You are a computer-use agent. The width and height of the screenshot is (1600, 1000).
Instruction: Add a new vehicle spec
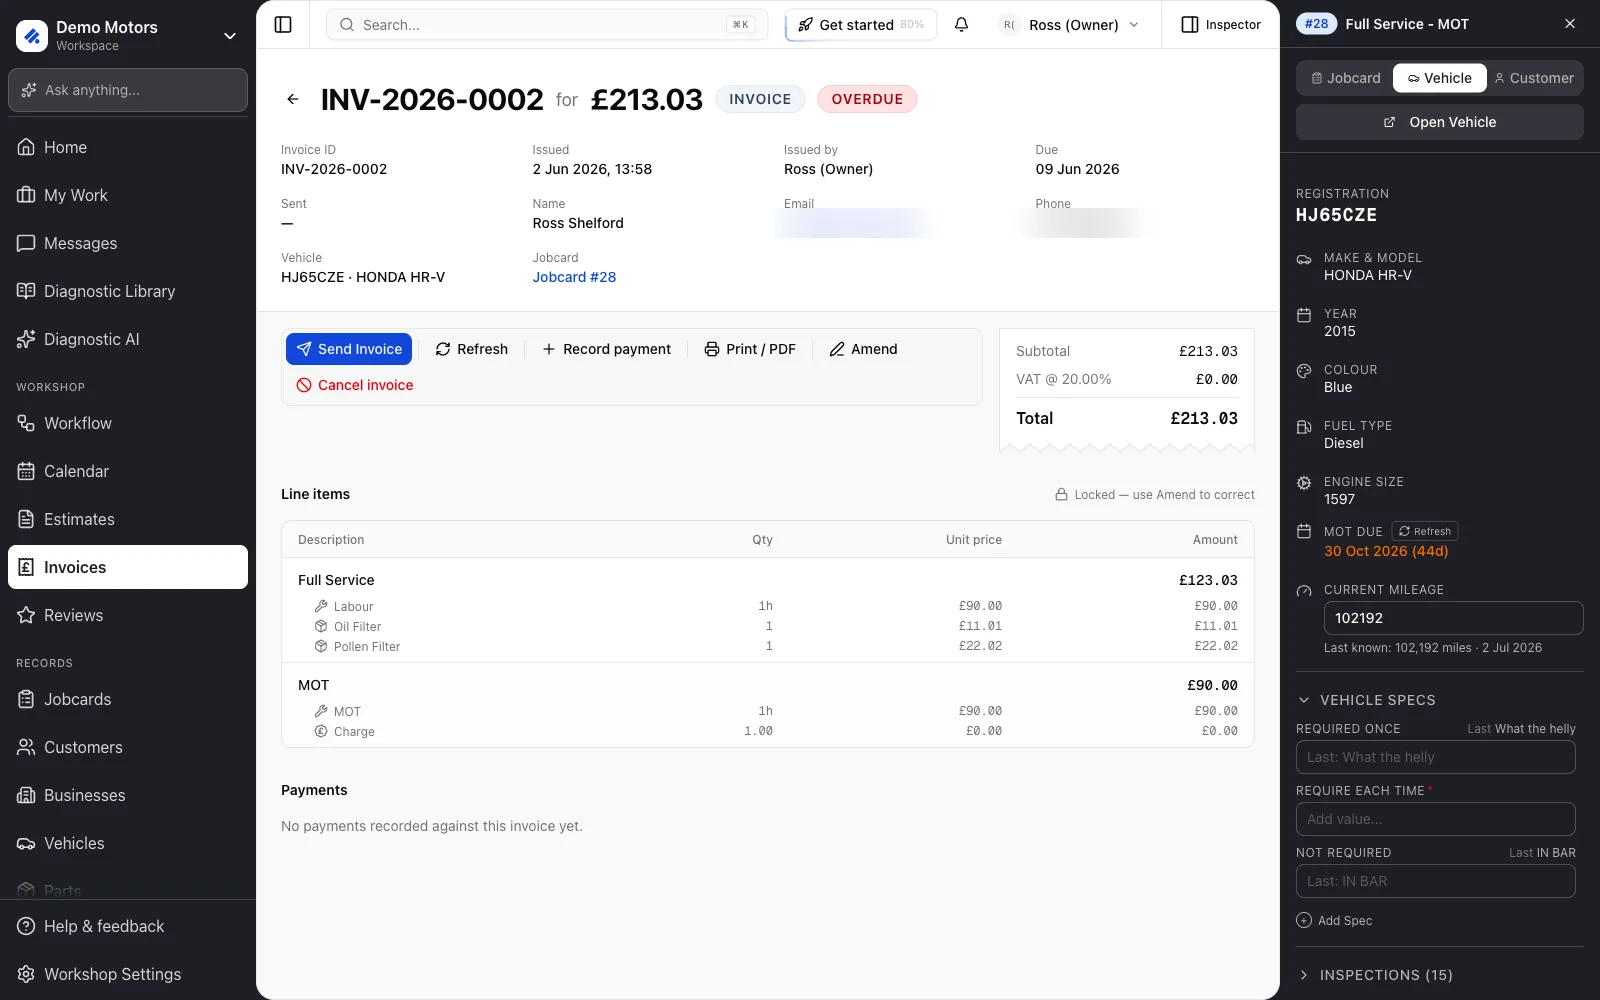tap(1334, 920)
